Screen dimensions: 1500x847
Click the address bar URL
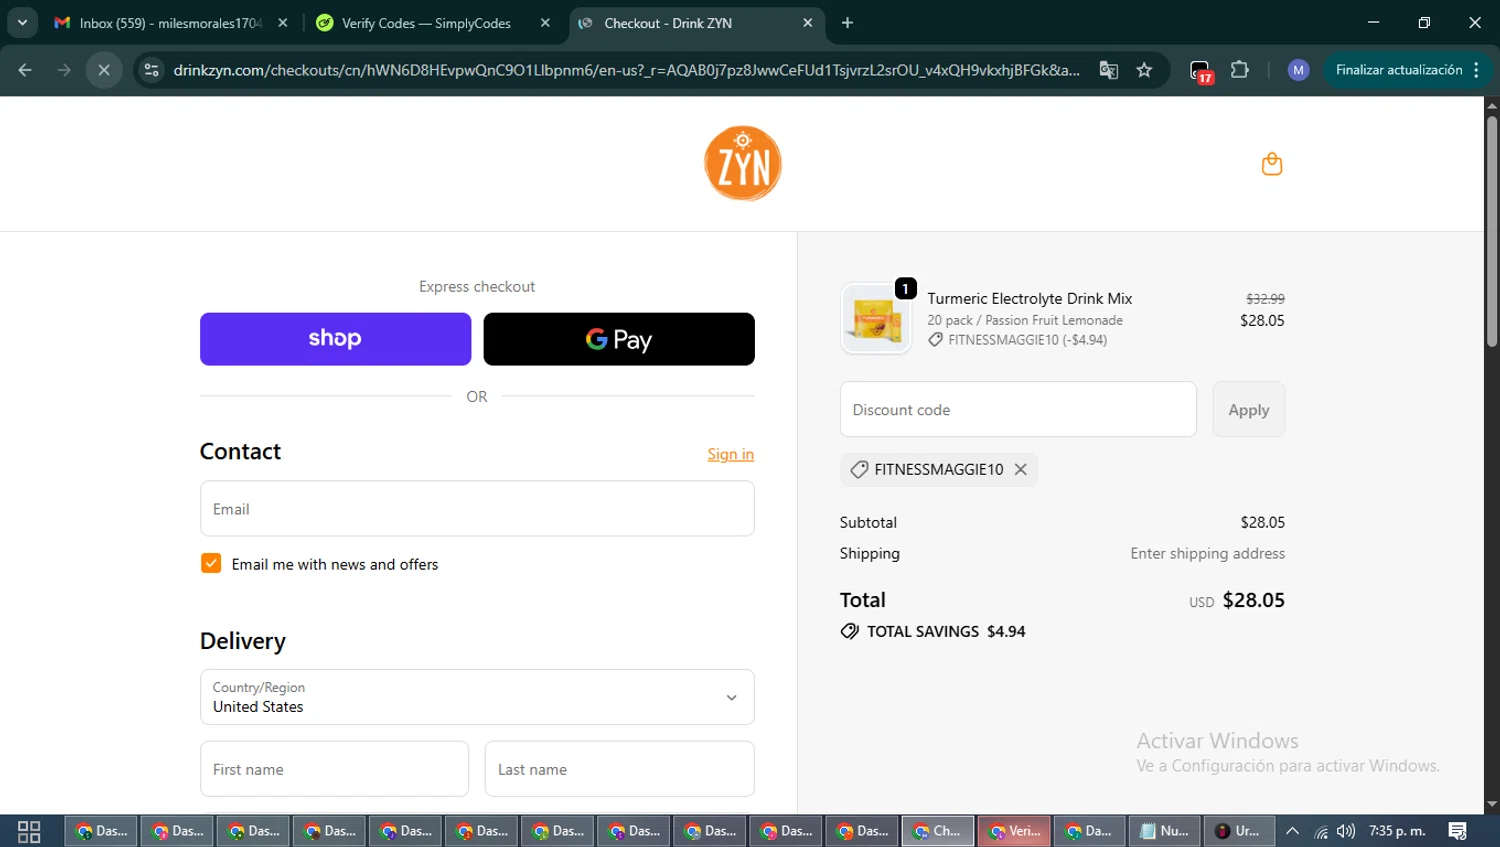click(626, 70)
